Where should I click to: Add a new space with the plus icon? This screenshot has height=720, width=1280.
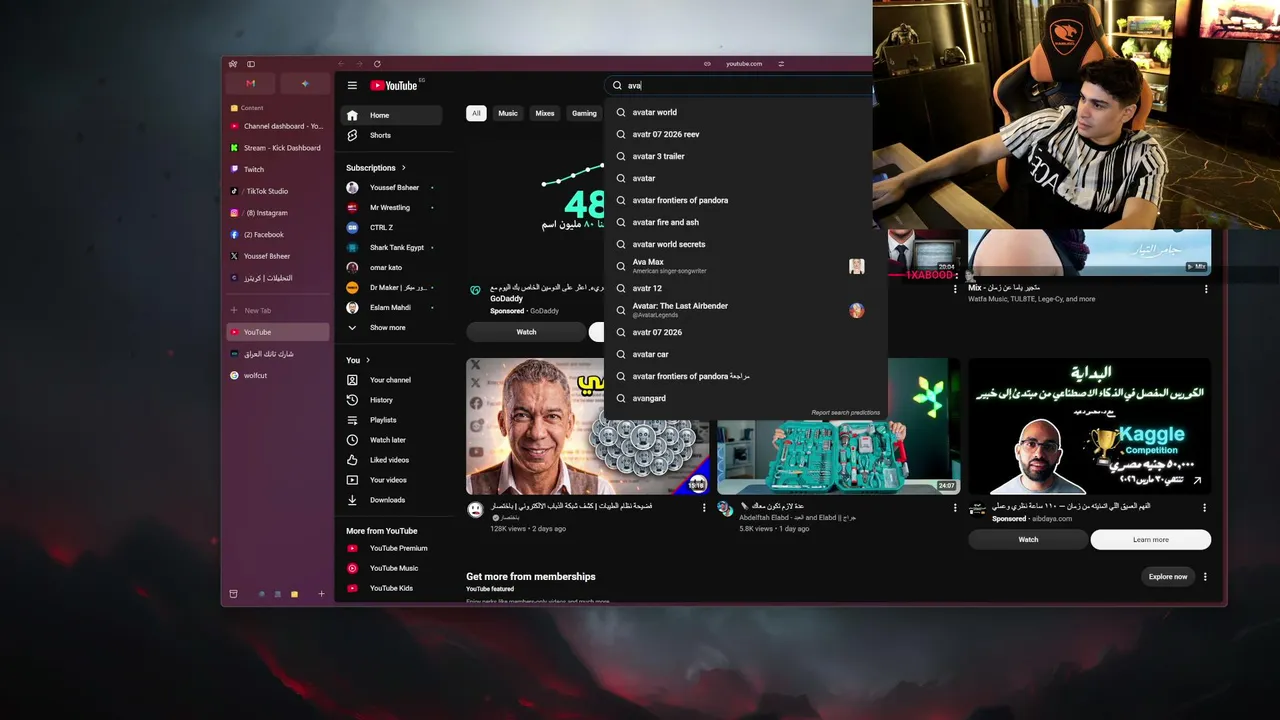321,594
